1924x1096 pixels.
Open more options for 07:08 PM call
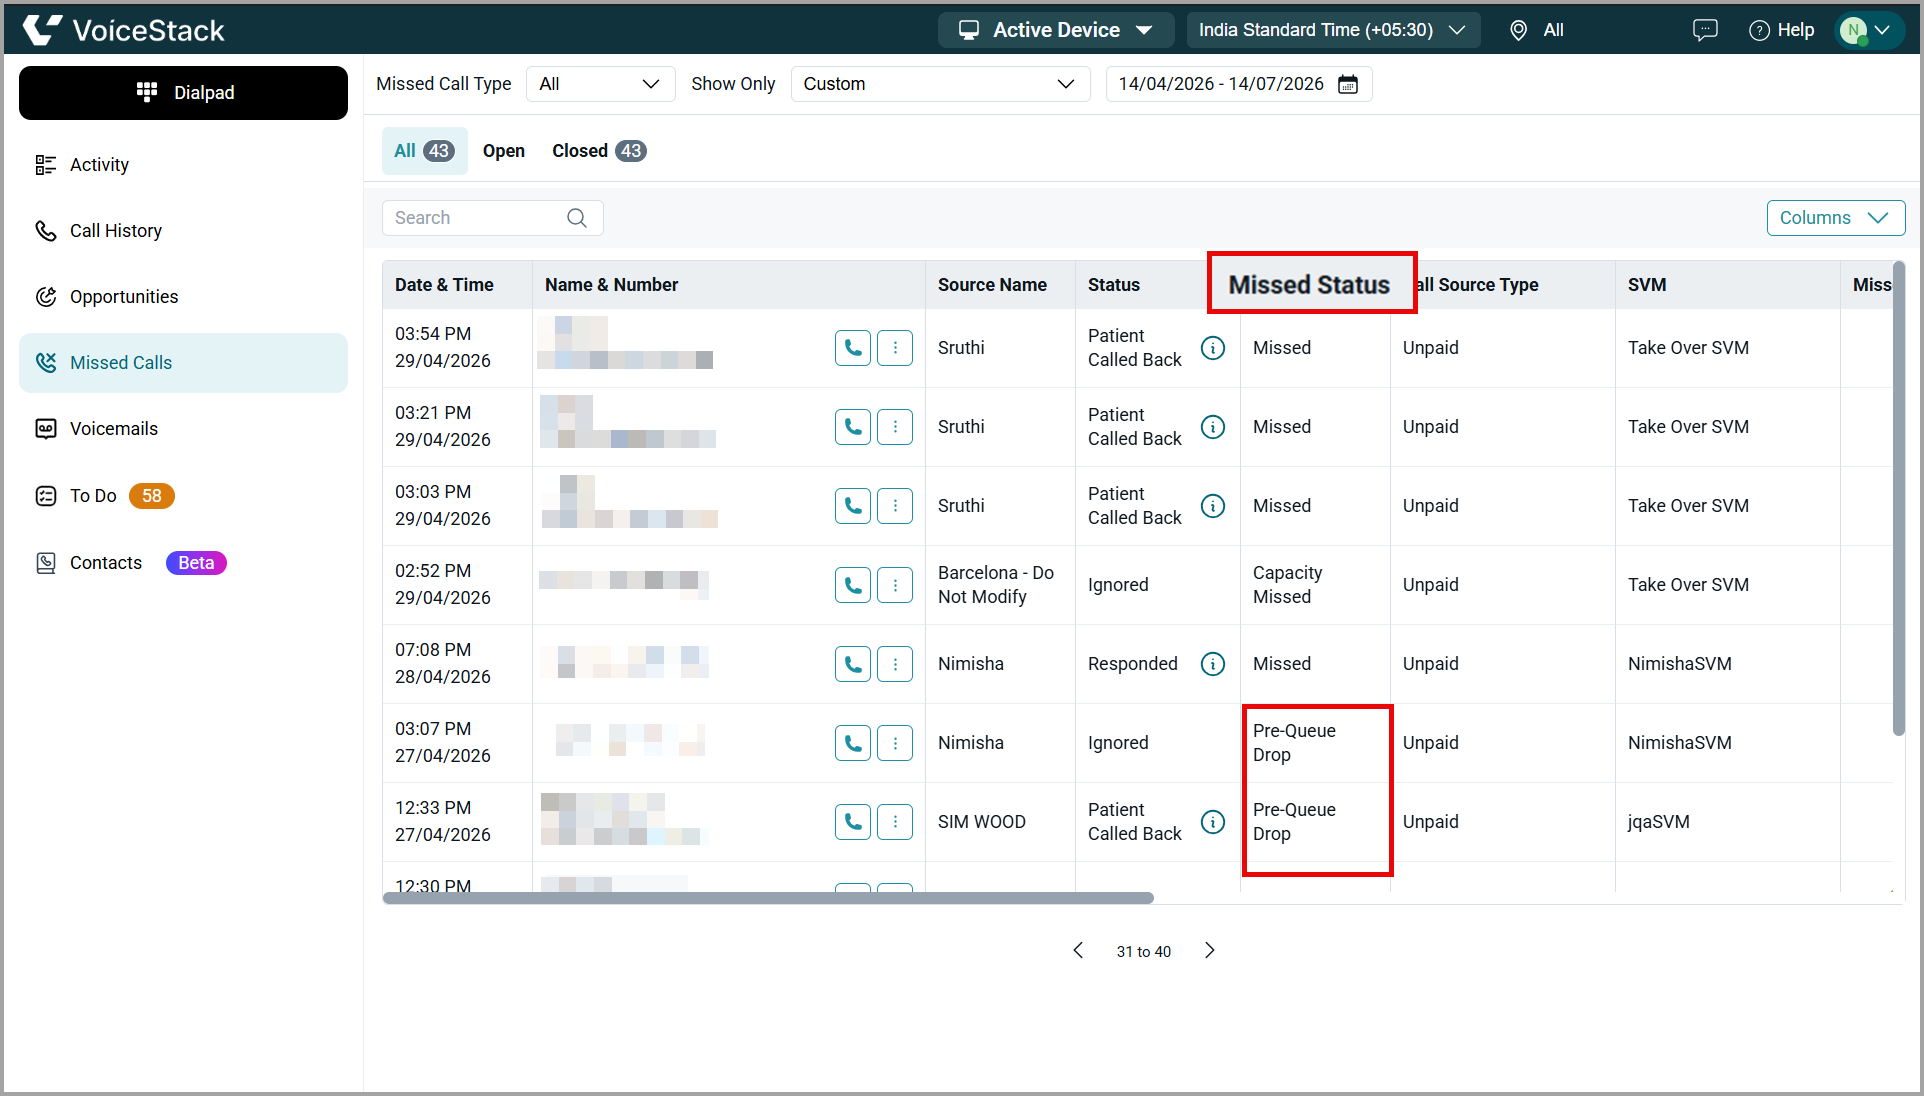[895, 664]
